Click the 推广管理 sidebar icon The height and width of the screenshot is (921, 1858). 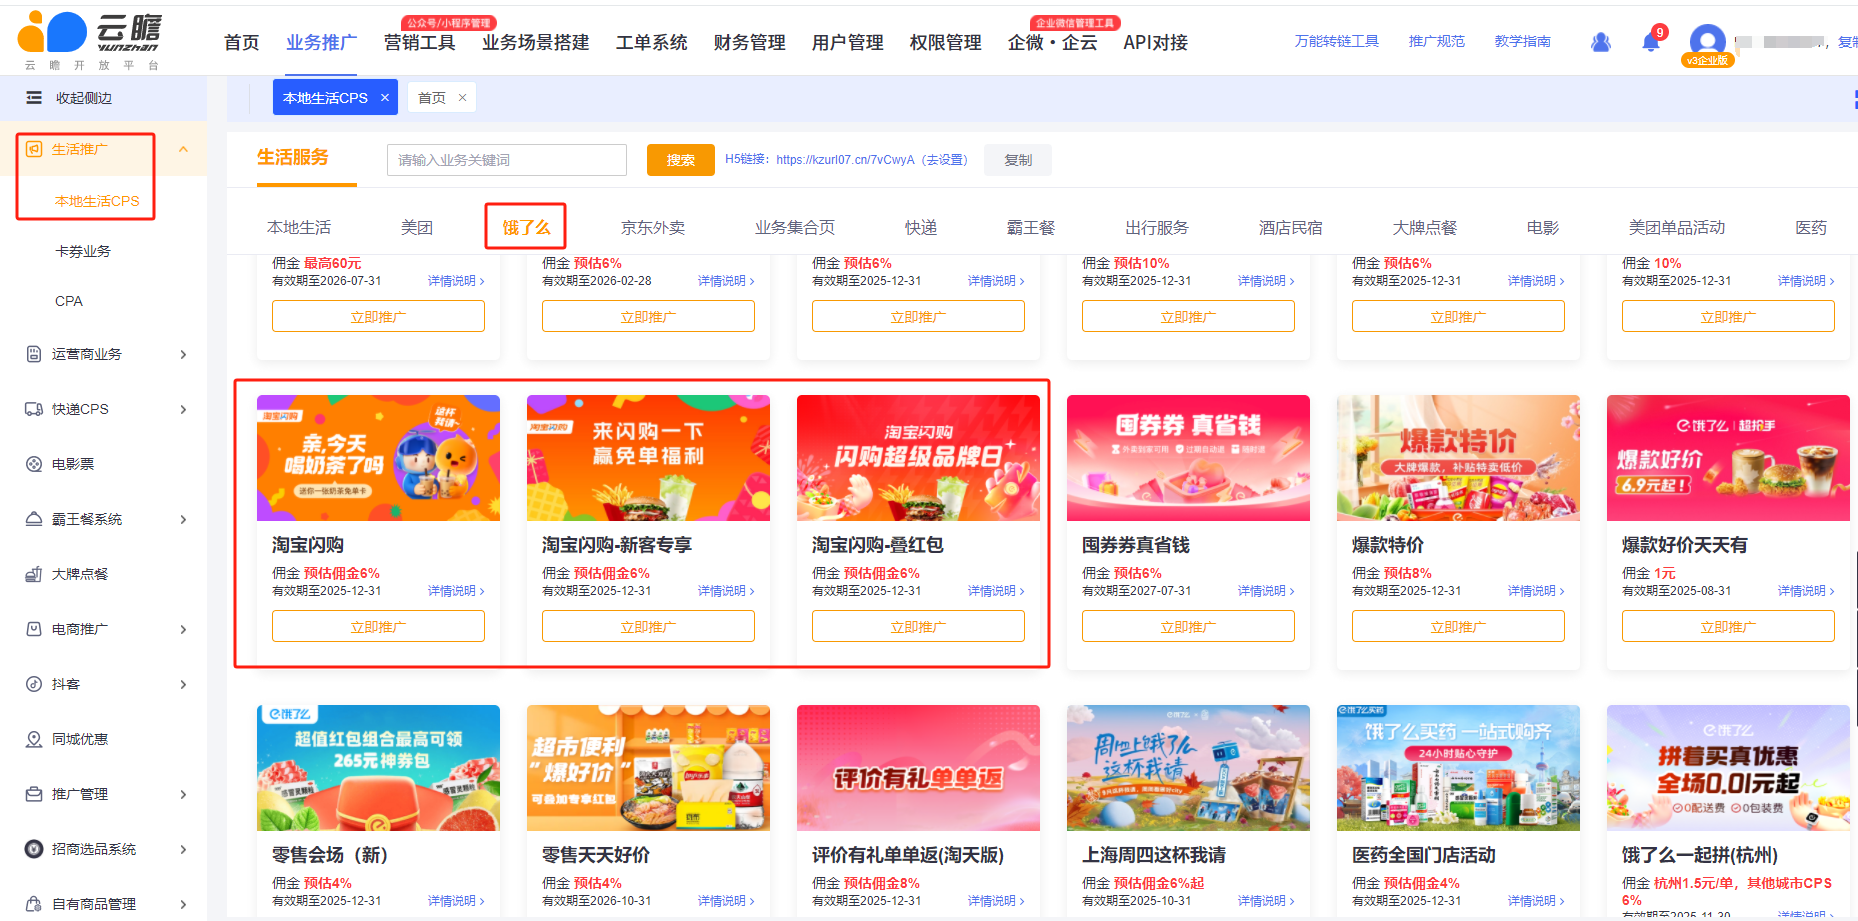[x=34, y=794]
